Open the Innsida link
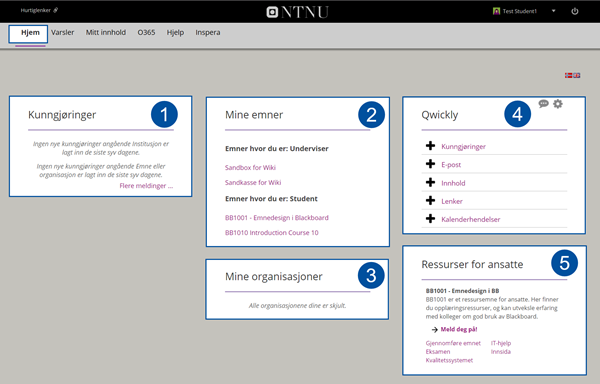The image size is (600, 384). [501, 351]
